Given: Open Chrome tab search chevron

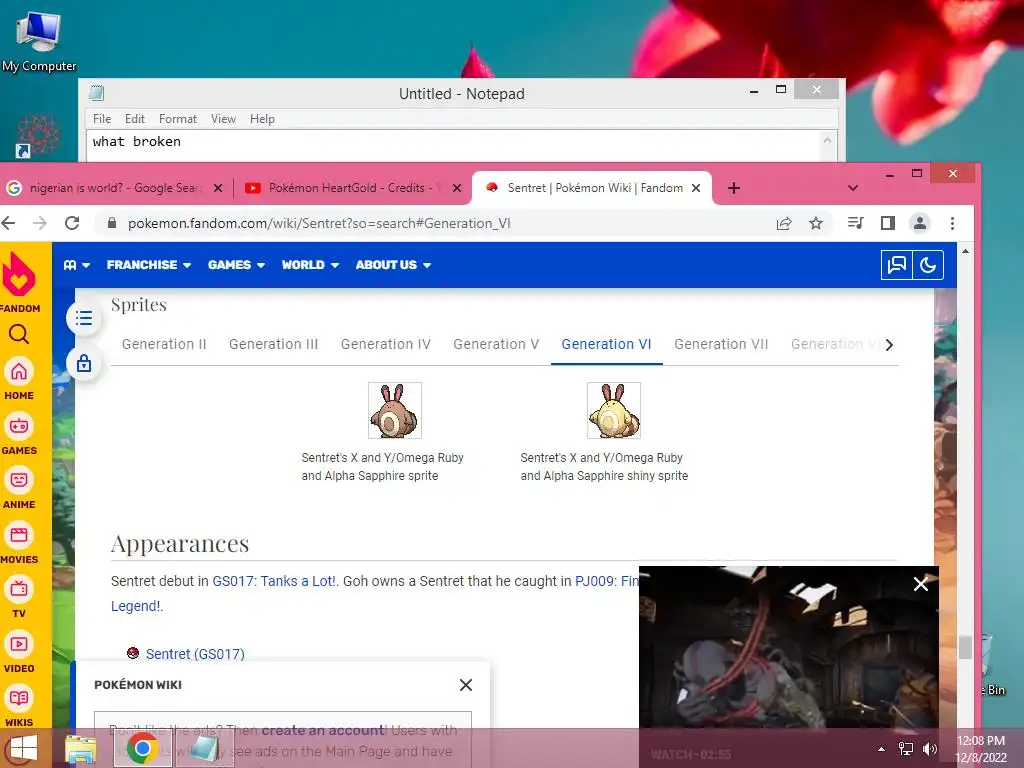Looking at the screenshot, I should (x=852, y=188).
